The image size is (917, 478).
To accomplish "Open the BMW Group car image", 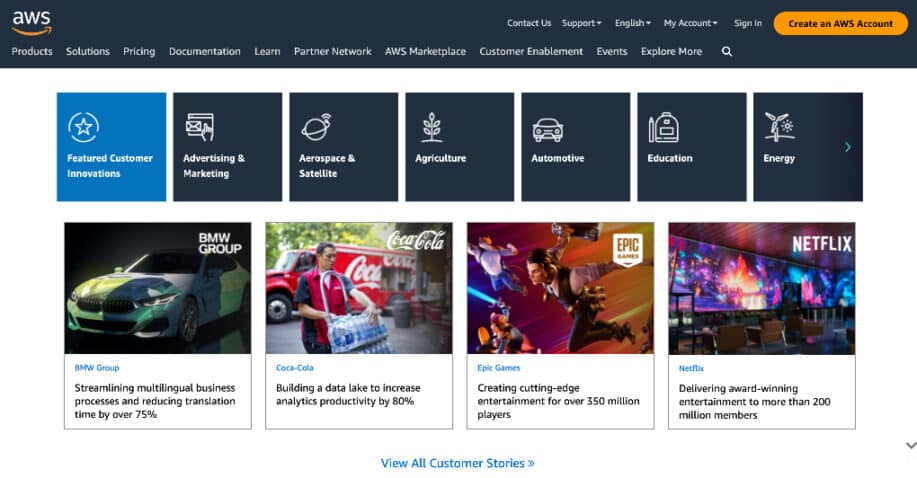I will (x=157, y=288).
